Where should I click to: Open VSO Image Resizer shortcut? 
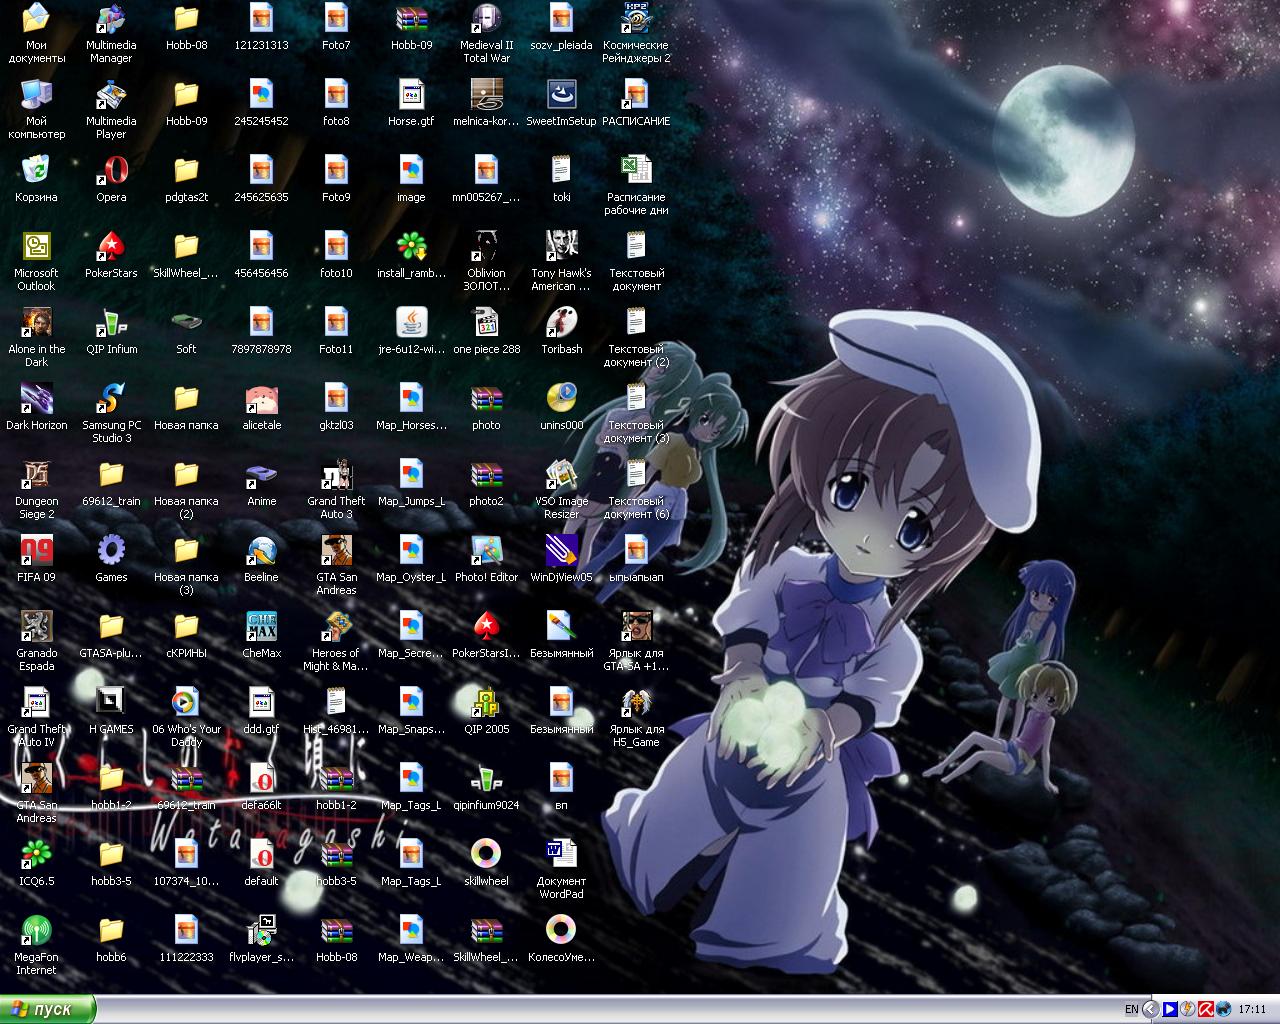tap(561, 474)
